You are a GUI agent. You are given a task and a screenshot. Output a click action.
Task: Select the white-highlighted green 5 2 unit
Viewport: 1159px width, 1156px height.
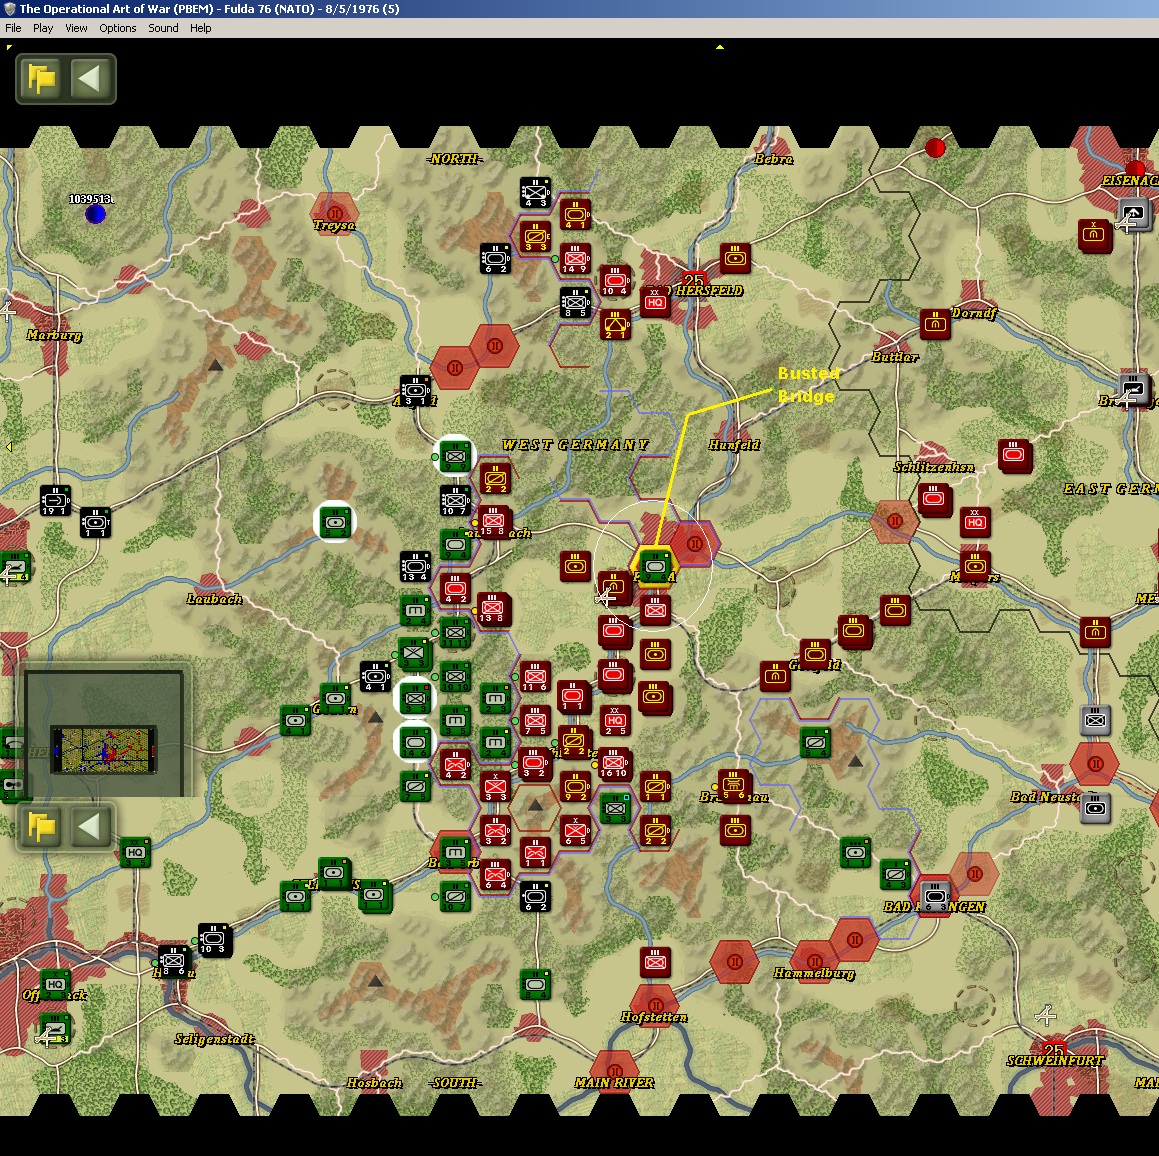(335, 522)
